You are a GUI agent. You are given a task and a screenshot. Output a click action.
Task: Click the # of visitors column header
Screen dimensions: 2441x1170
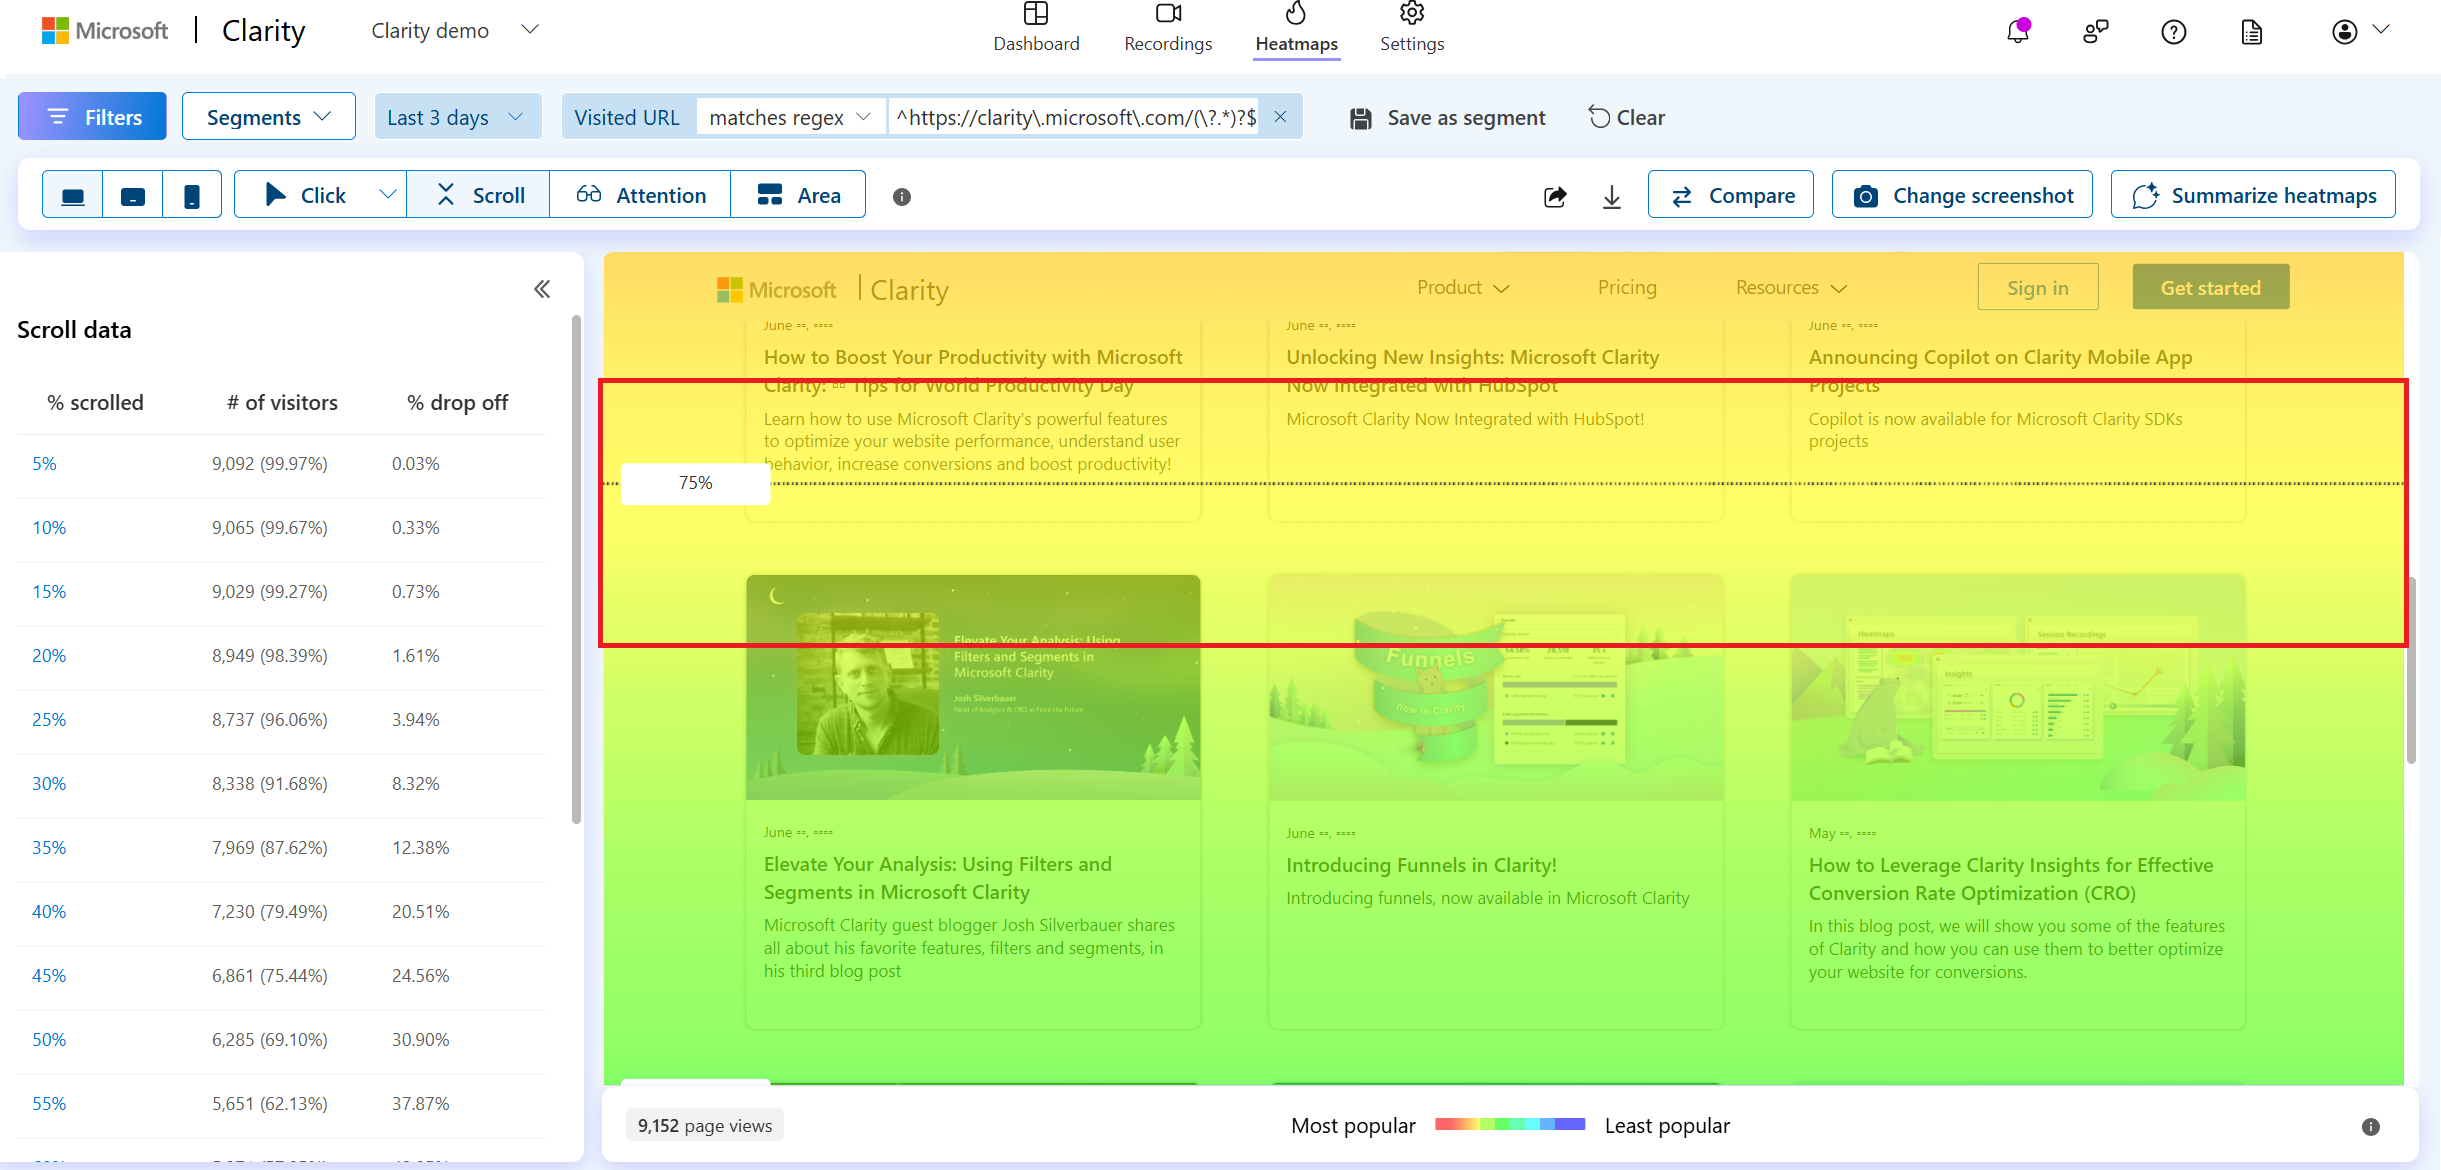click(282, 403)
